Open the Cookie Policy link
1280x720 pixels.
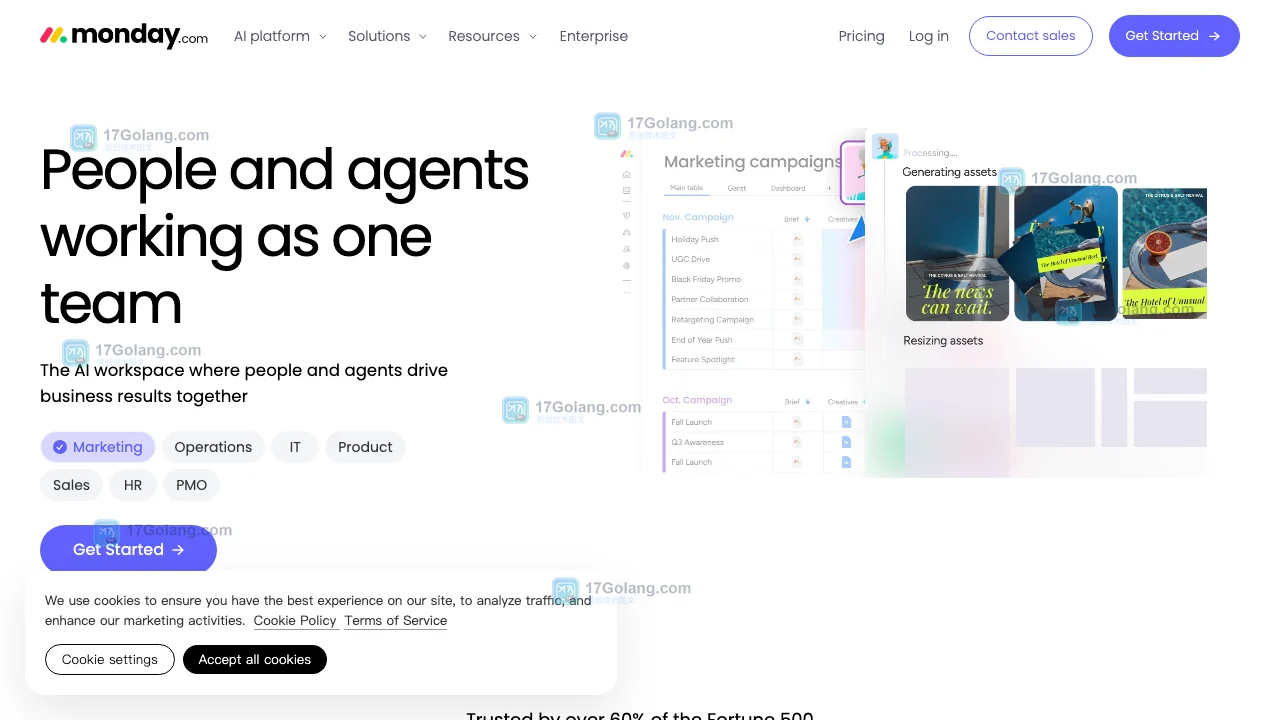coord(295,621)
